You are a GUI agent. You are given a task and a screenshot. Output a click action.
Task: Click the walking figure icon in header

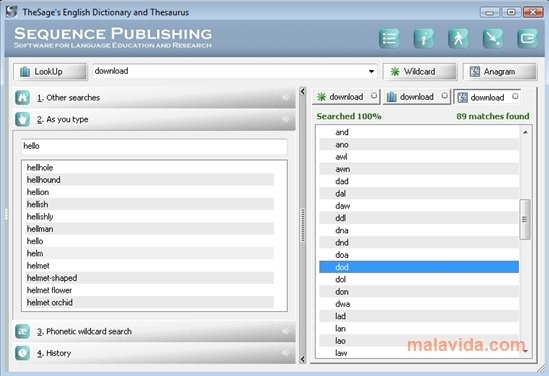tap(458, 38)
